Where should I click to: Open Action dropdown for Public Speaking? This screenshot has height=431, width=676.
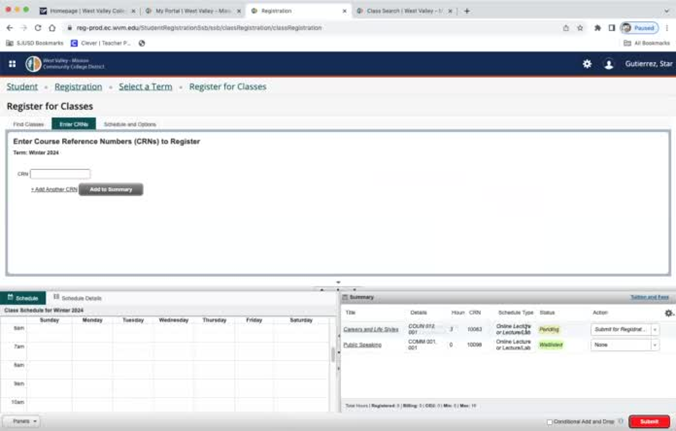point(625,345)
